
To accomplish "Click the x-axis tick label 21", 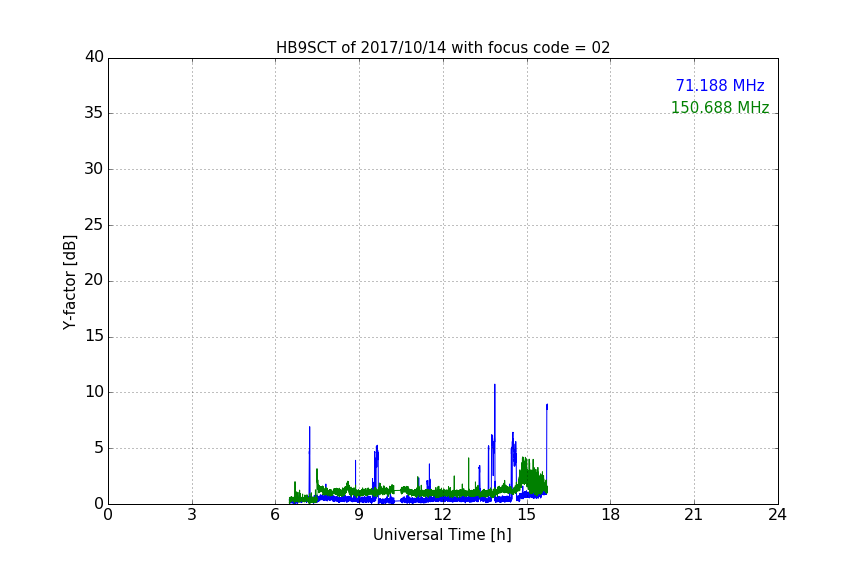I will pos(693,516).
